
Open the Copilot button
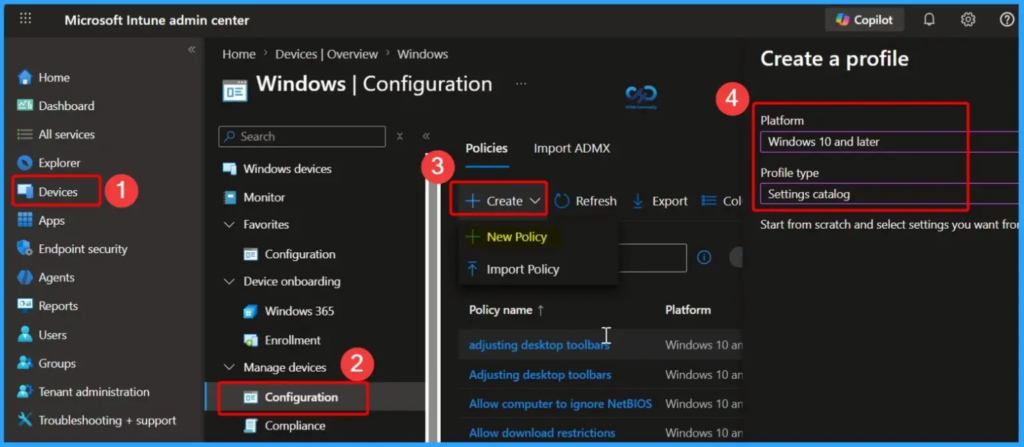(864, 20)
